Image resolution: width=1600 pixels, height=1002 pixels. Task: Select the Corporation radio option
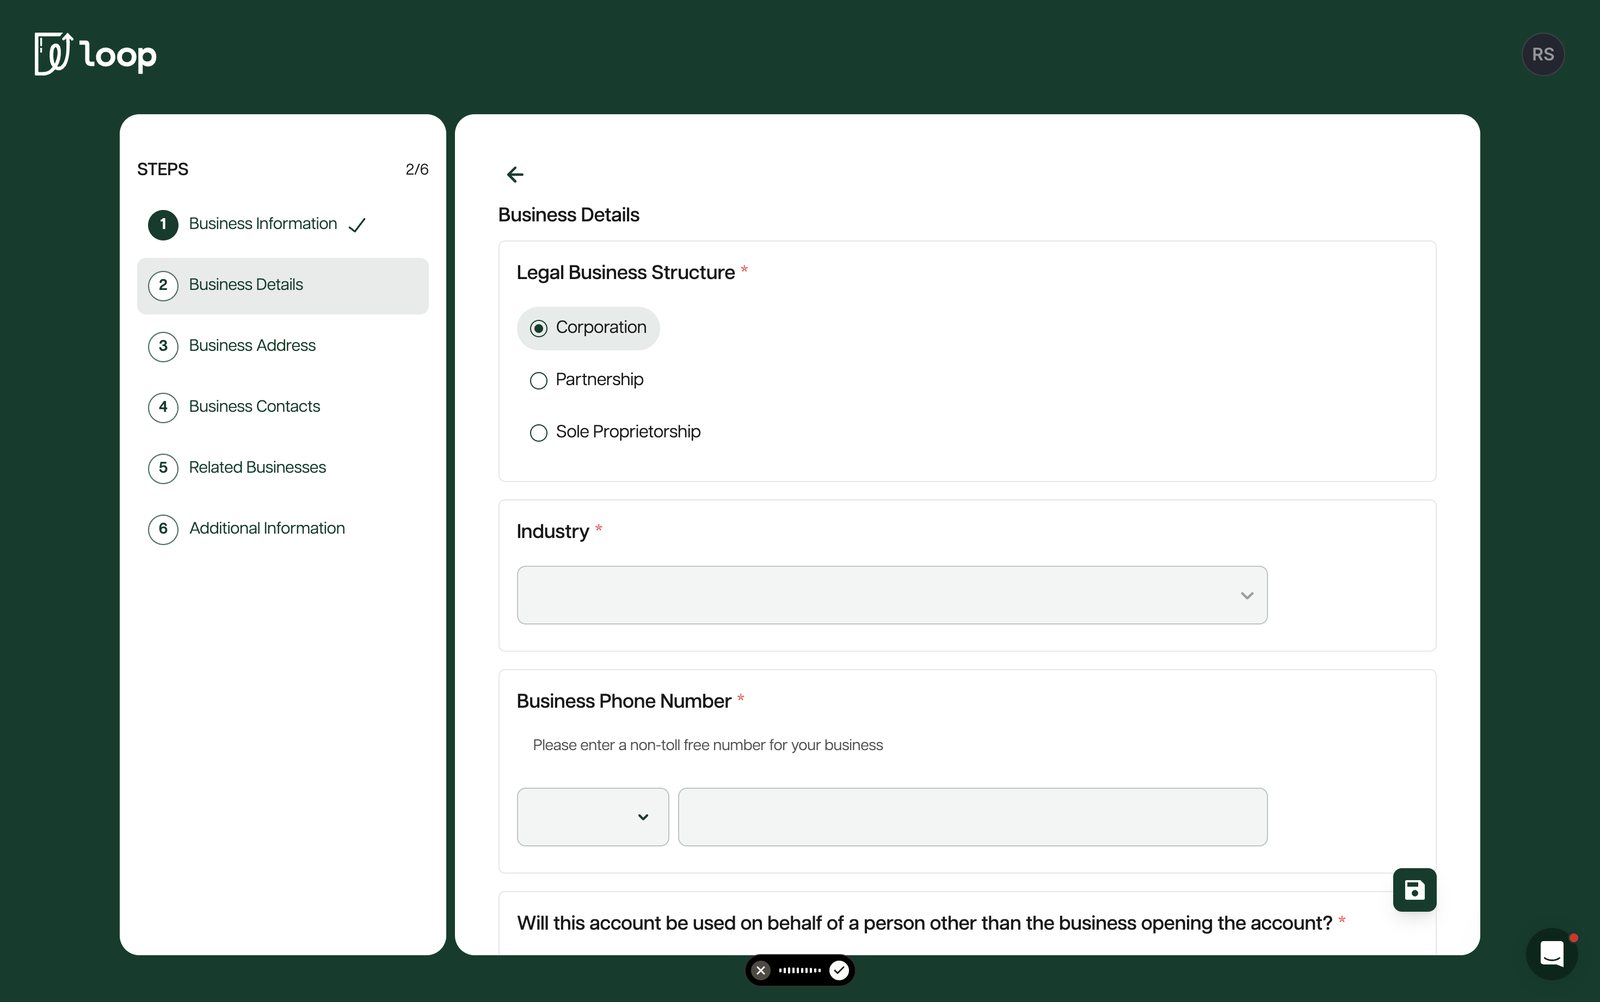pos(588,328)
